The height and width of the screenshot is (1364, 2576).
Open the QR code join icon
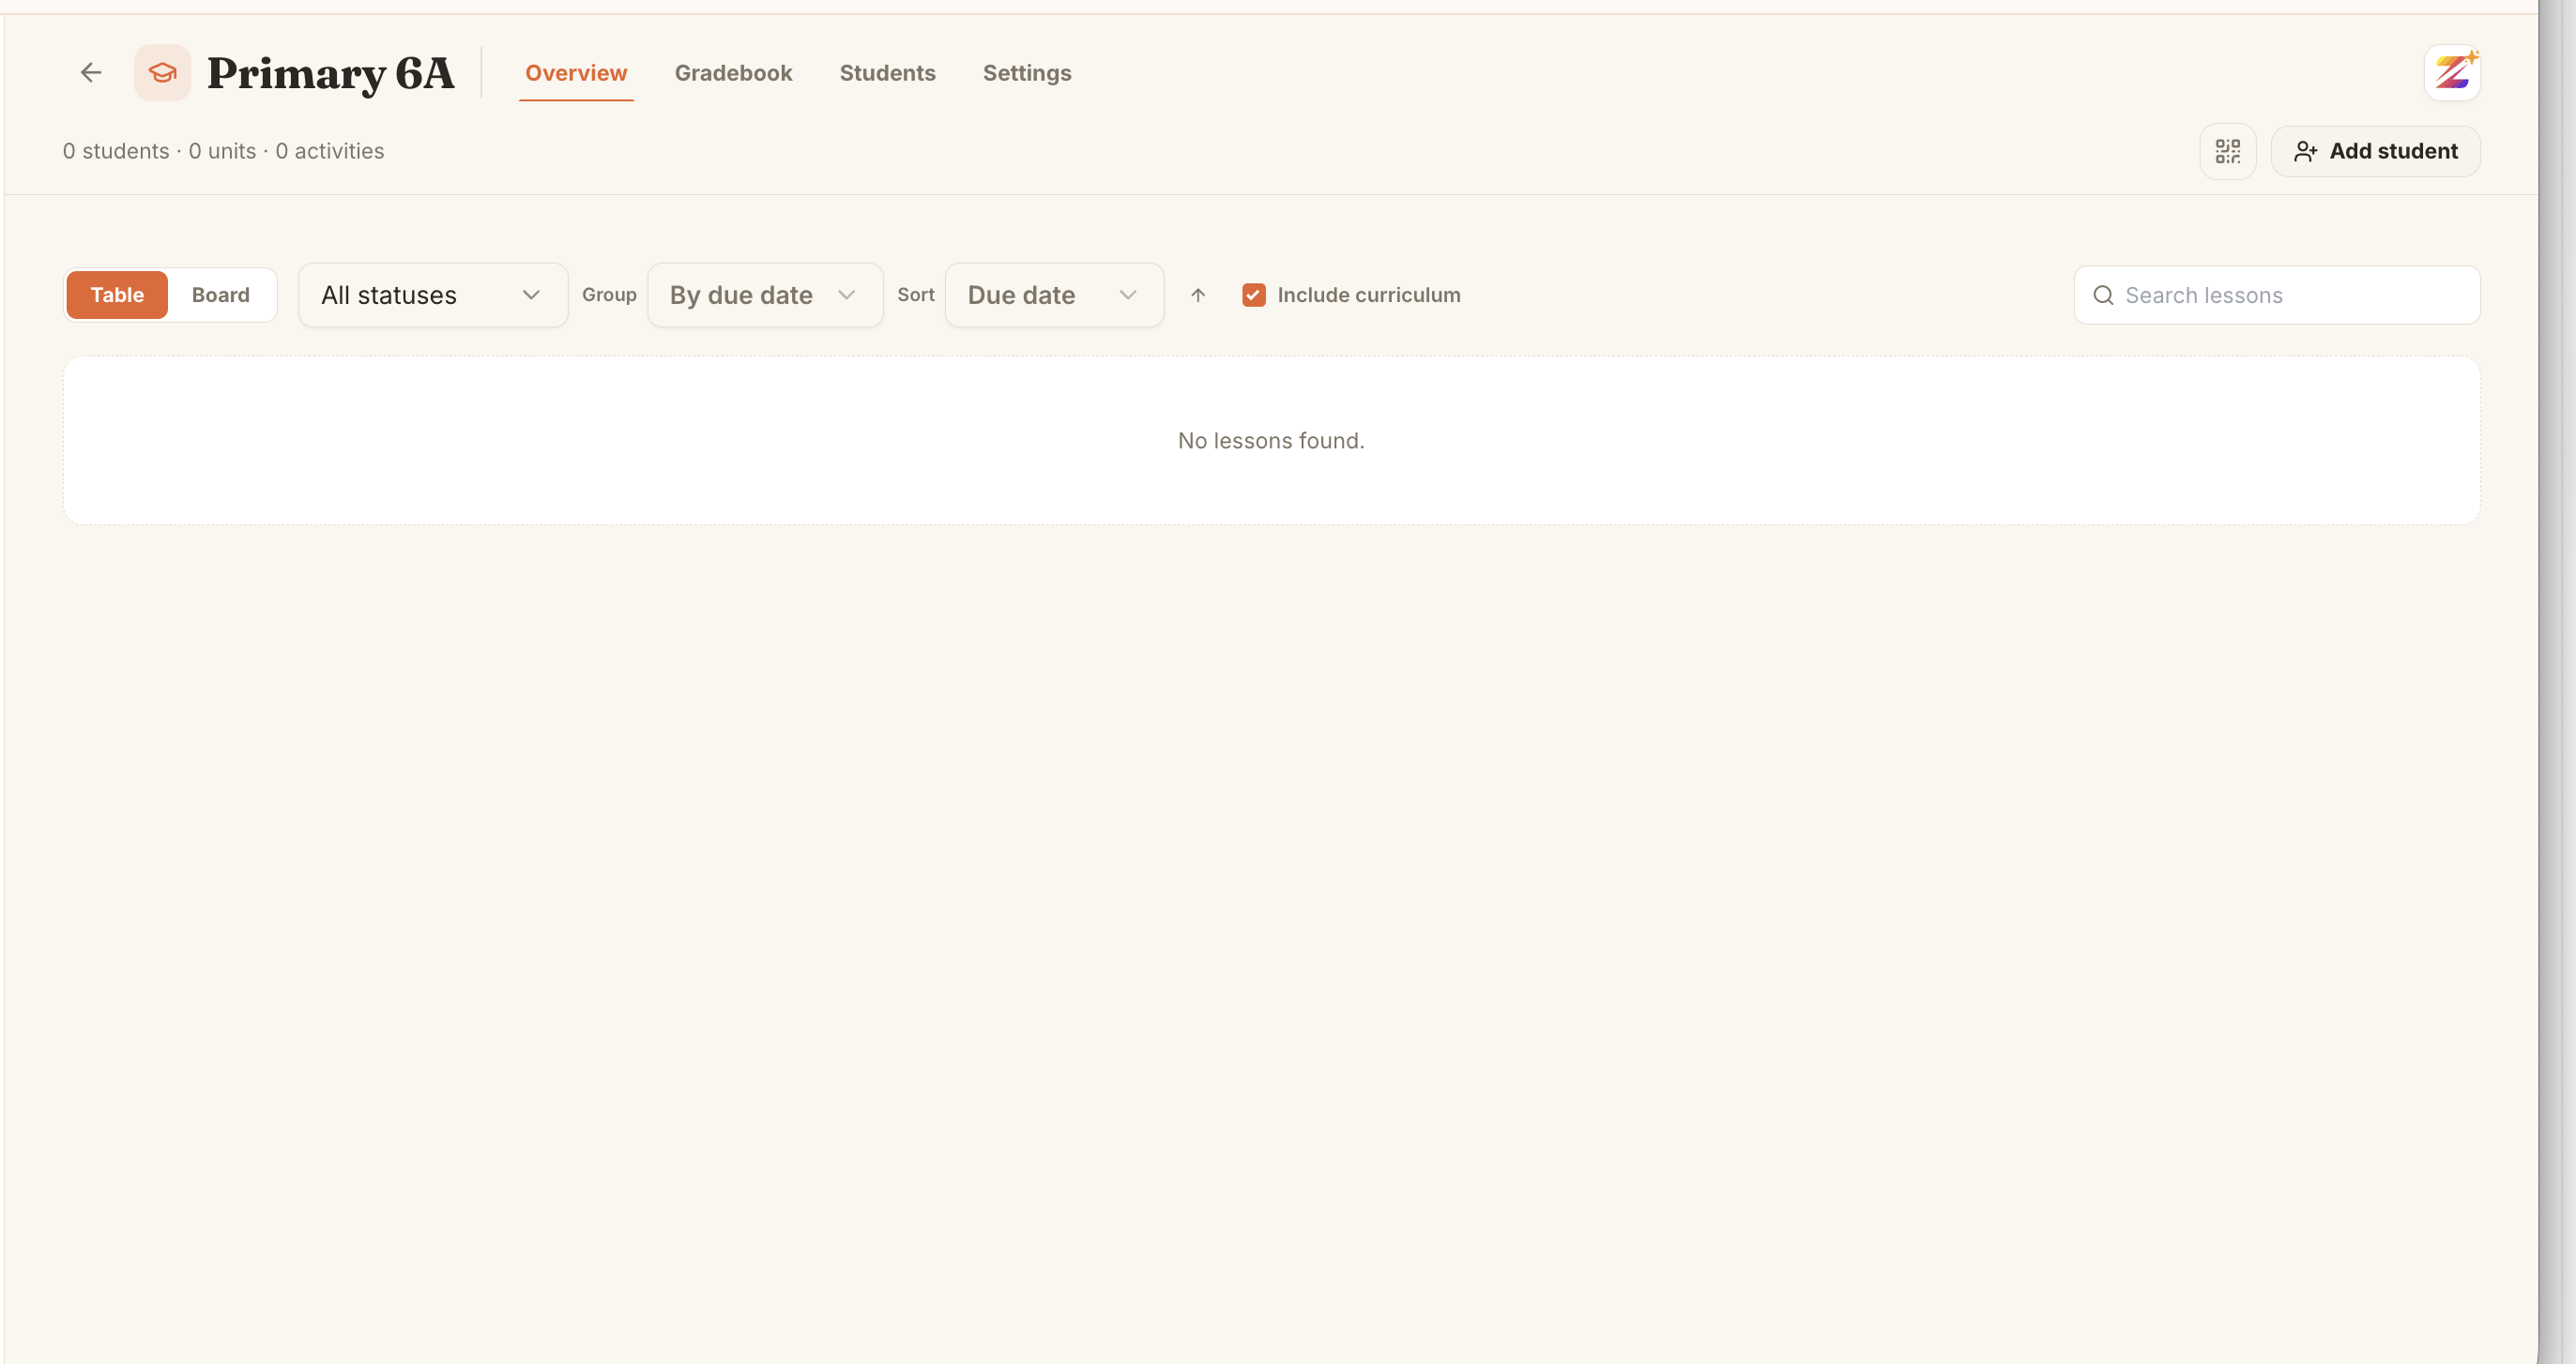[x=2227, y=151]
